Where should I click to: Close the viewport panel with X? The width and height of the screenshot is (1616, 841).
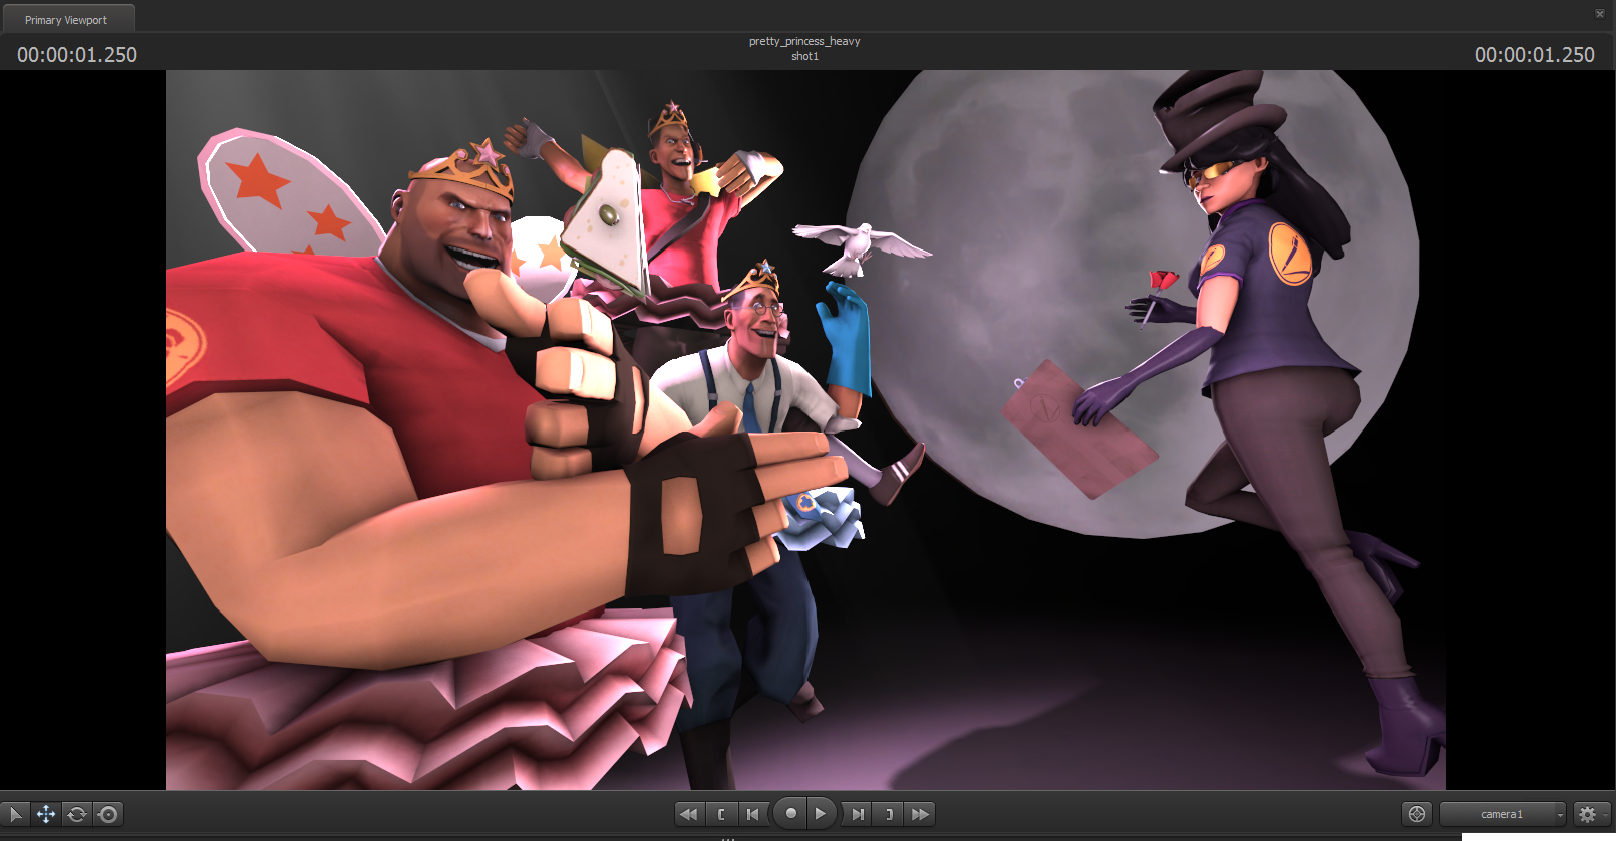pos(1600,13)
